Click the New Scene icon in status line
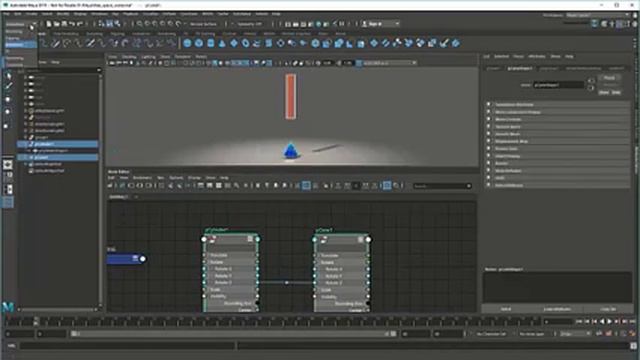 point(49,24)
